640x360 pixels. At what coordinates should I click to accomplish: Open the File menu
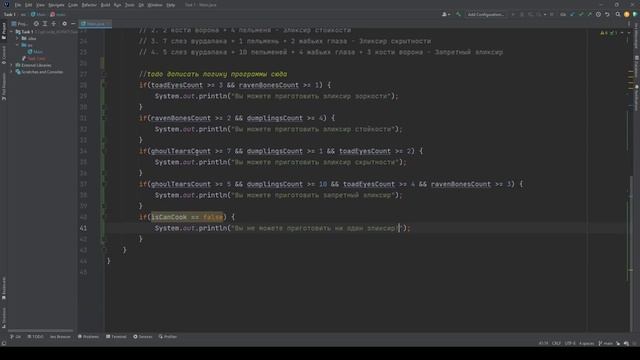tap(18, 5)
